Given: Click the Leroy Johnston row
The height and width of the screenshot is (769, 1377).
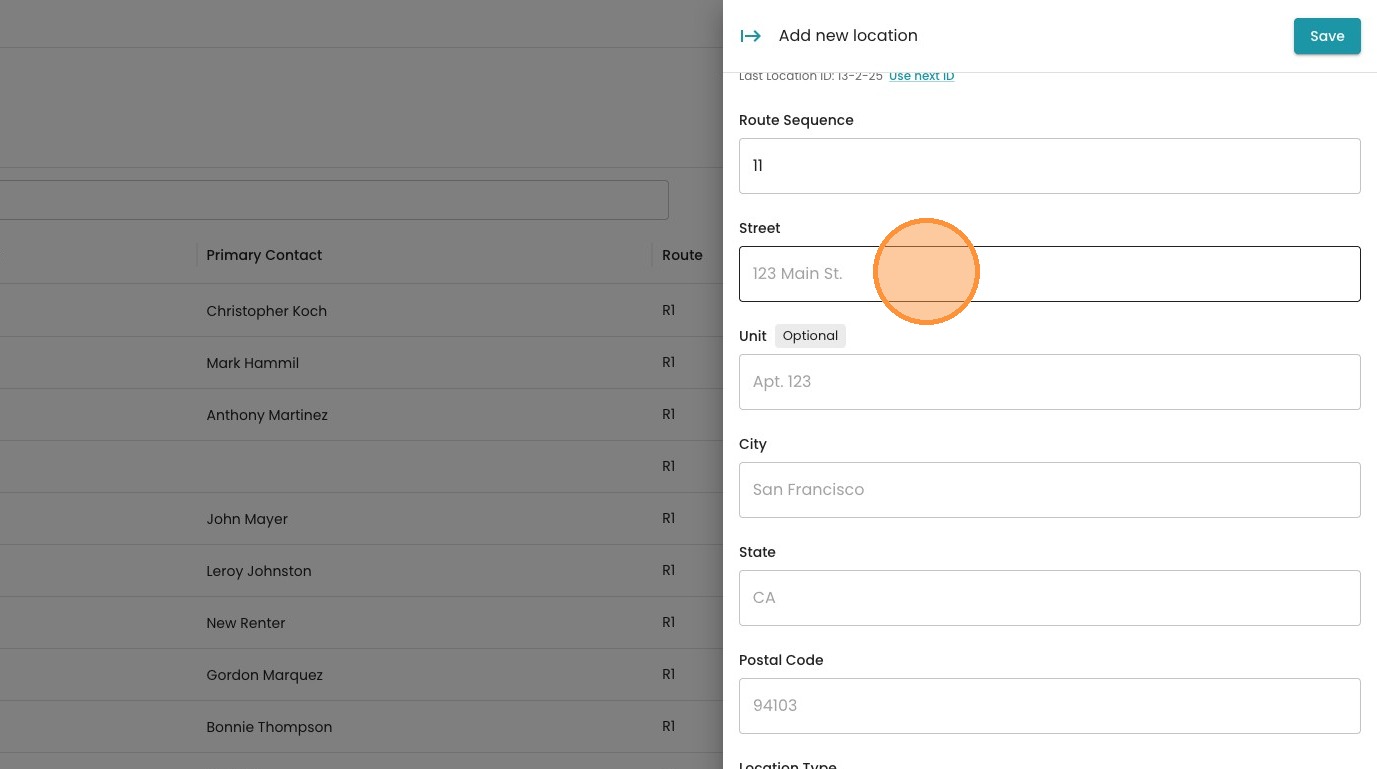Looking at the screenshot, I should (259, 571).
